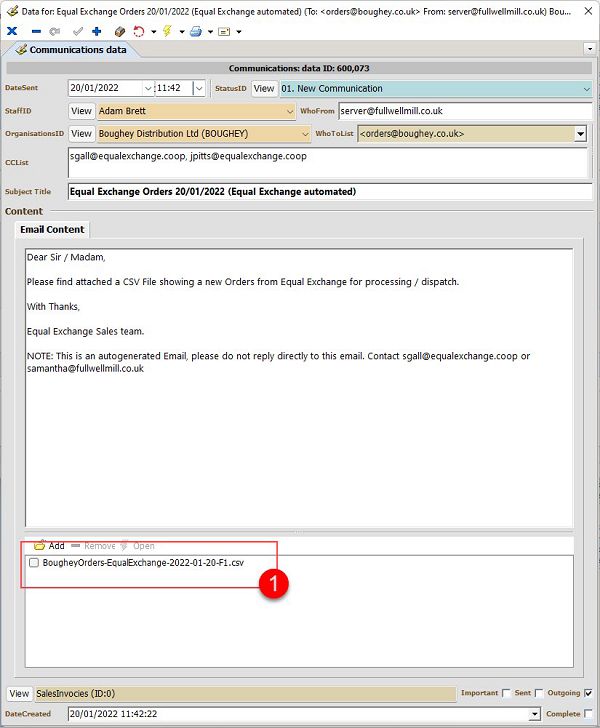Image resolution: width=600 pixels, height=728 pixels.
Task: Click View button next to StatusID
Action: (x=264, y=88)
